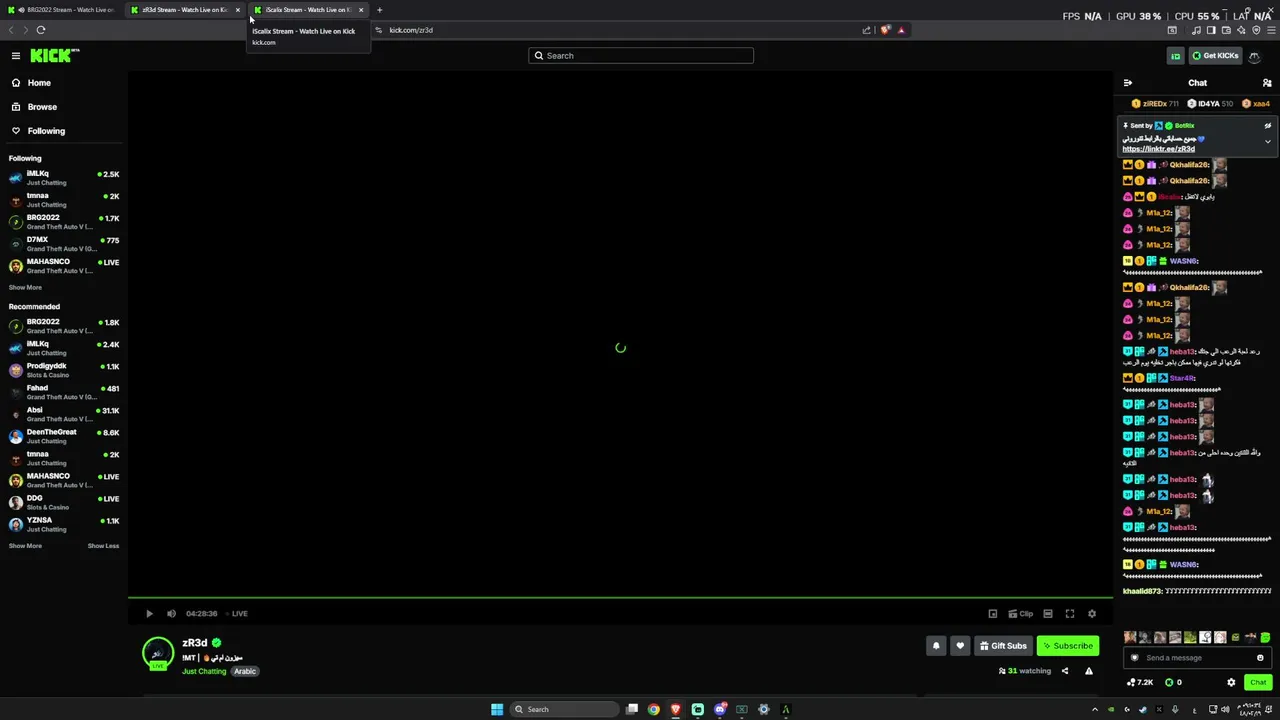1280x720 pixels.
Task: Open the Kick sidebar hamburger menu
Action: pyautogui.click(x=16, y=56)
